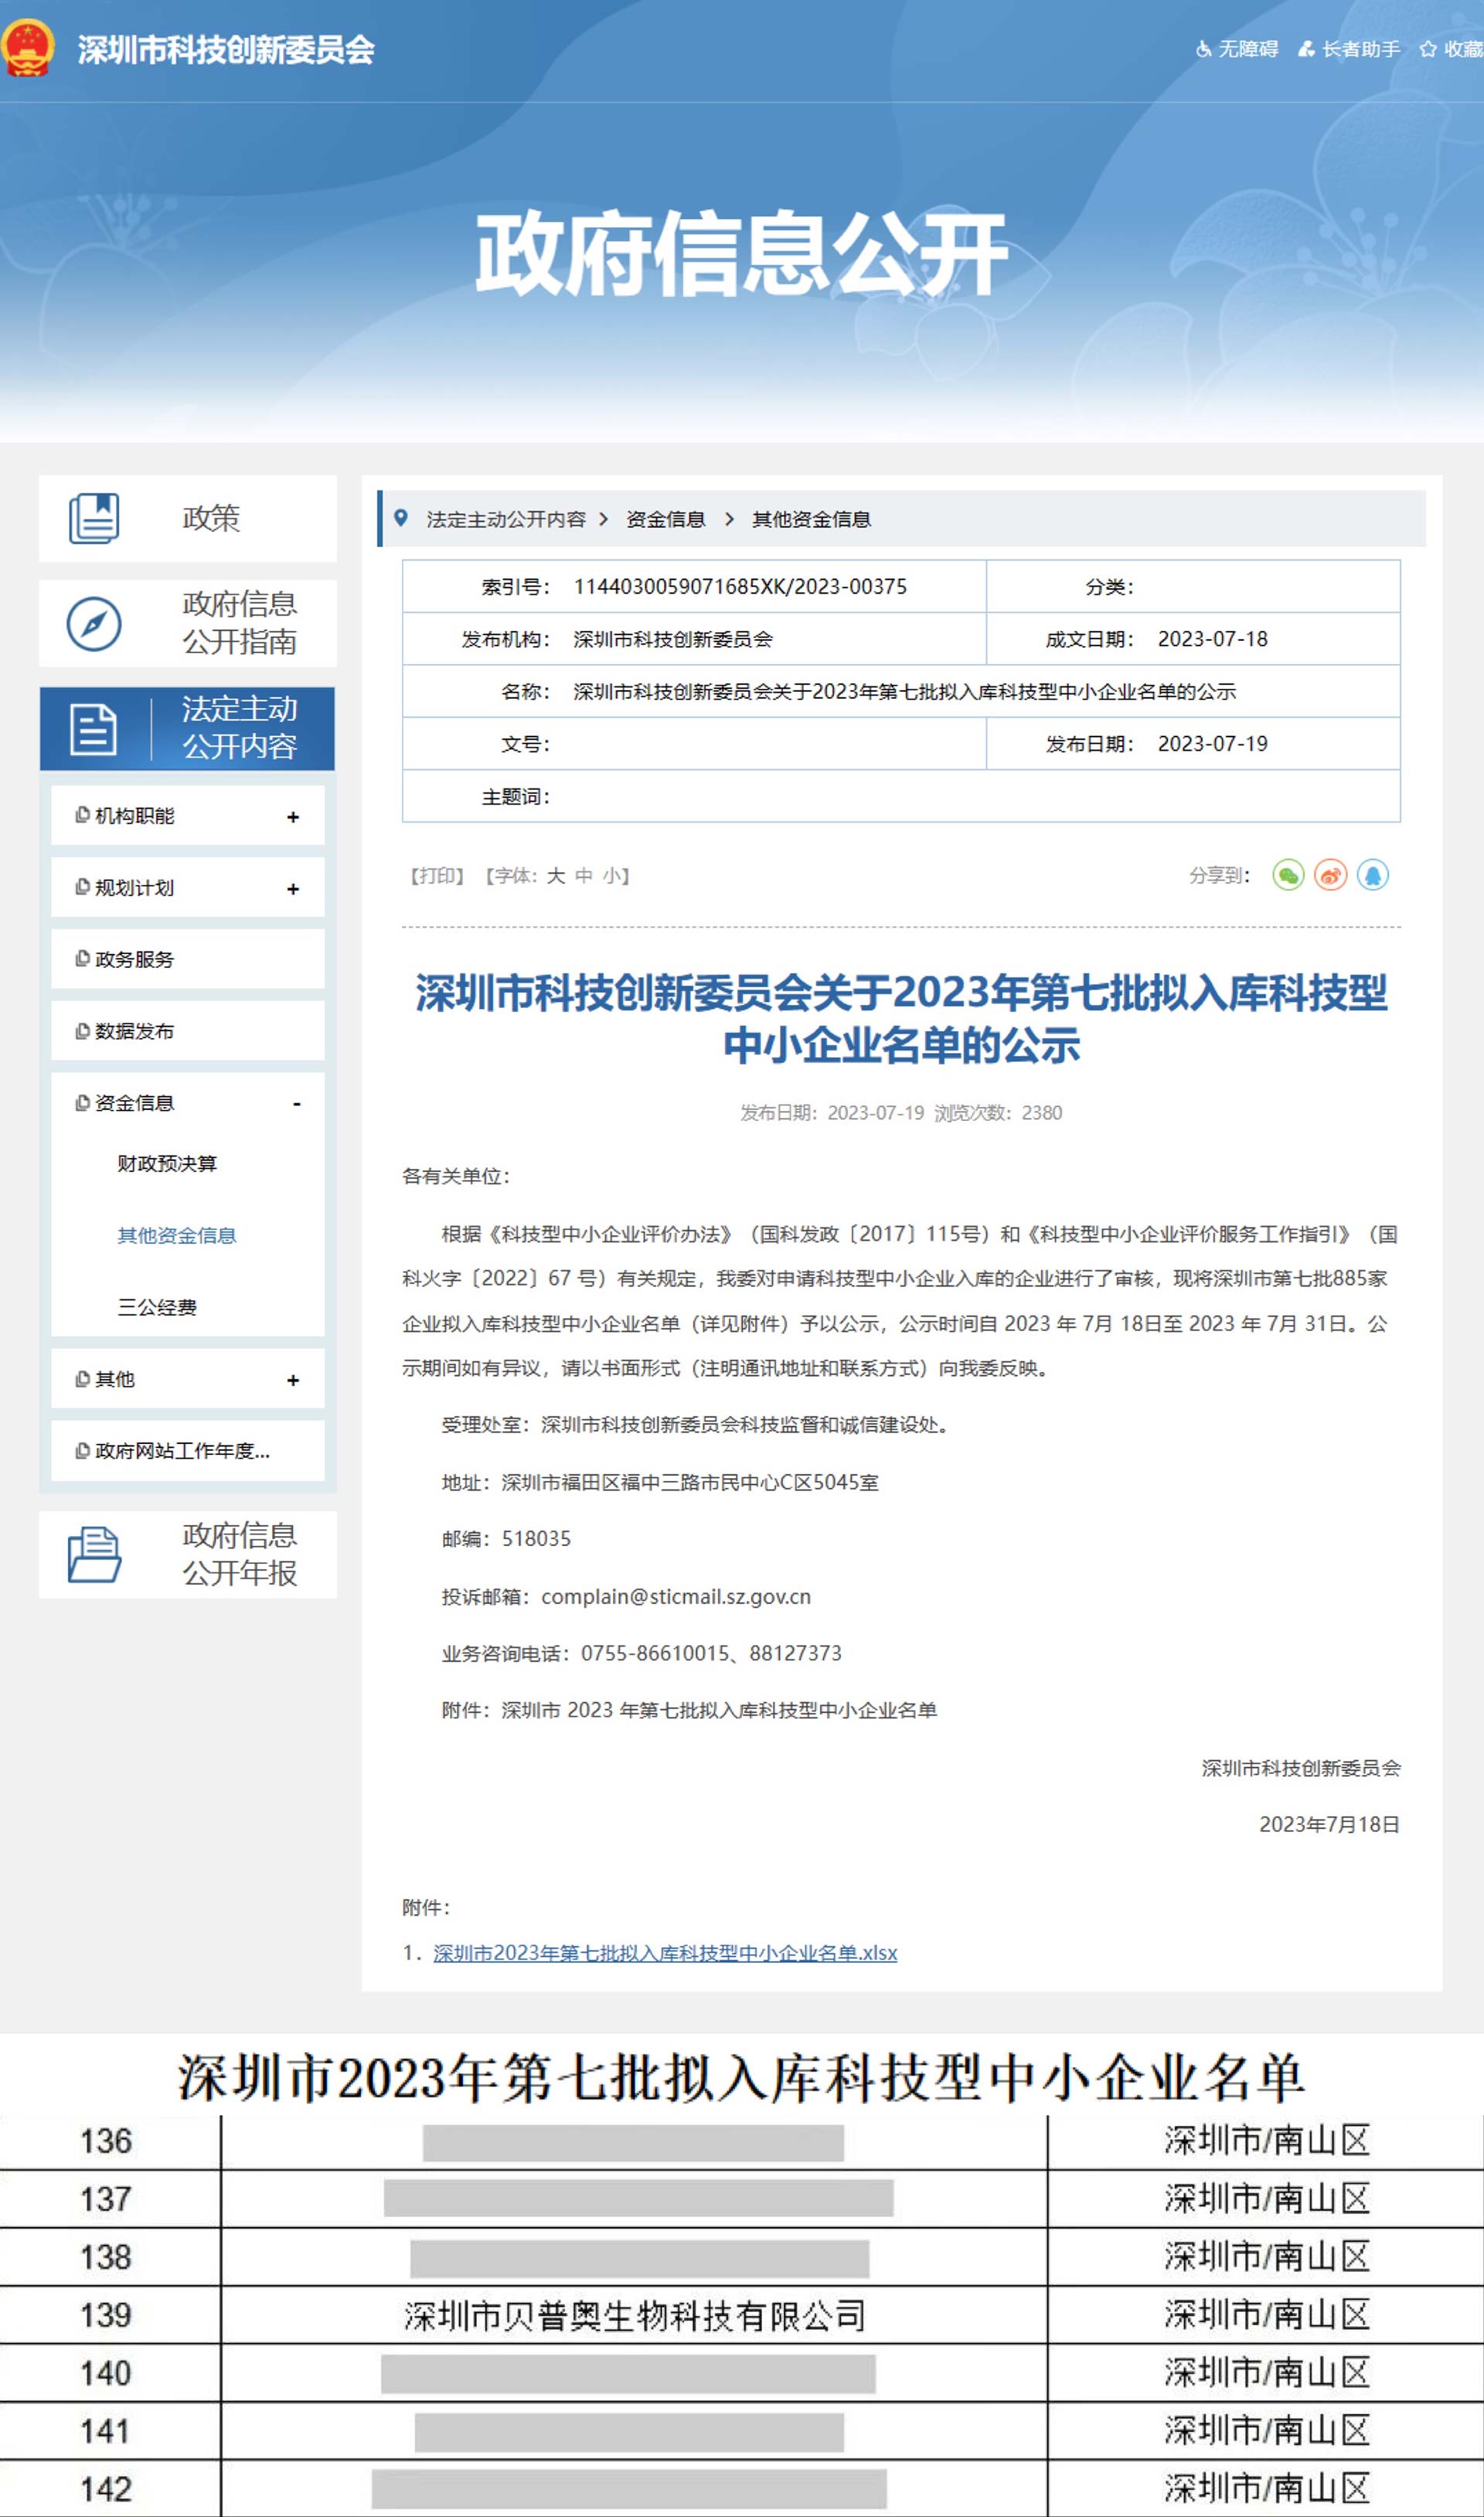Screen dimensions: 1484x2517
Task: Click the signature date 2023年7月18日
Action: click(1329, 1824)
